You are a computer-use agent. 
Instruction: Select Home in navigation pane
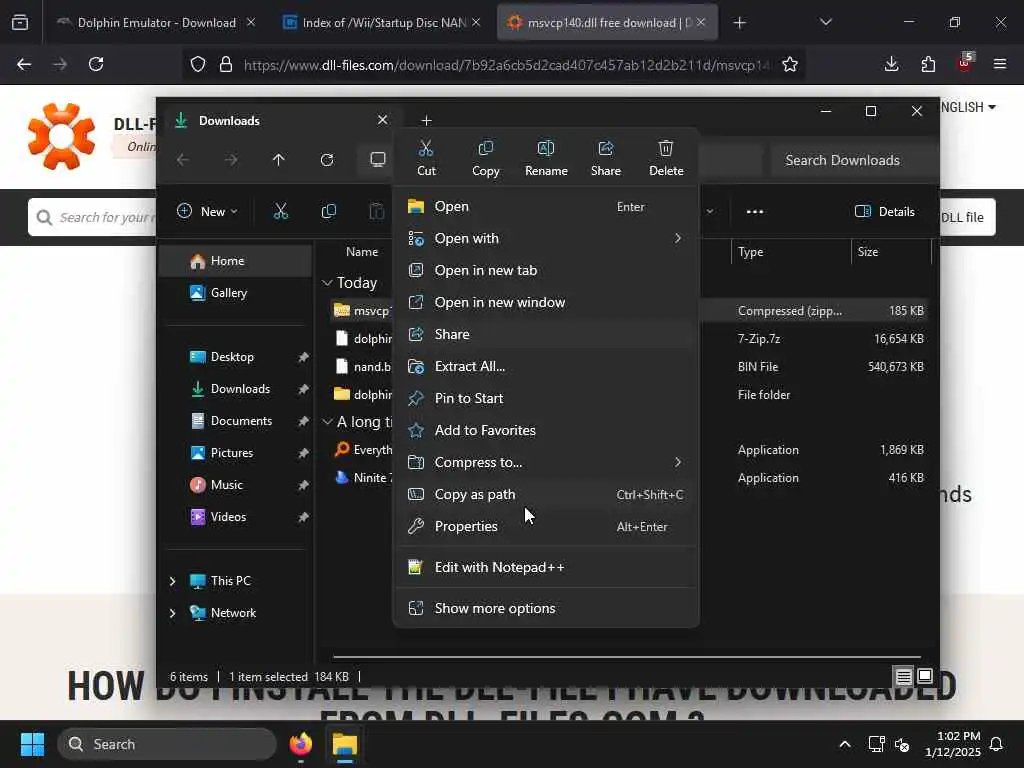tap(236, 261)
